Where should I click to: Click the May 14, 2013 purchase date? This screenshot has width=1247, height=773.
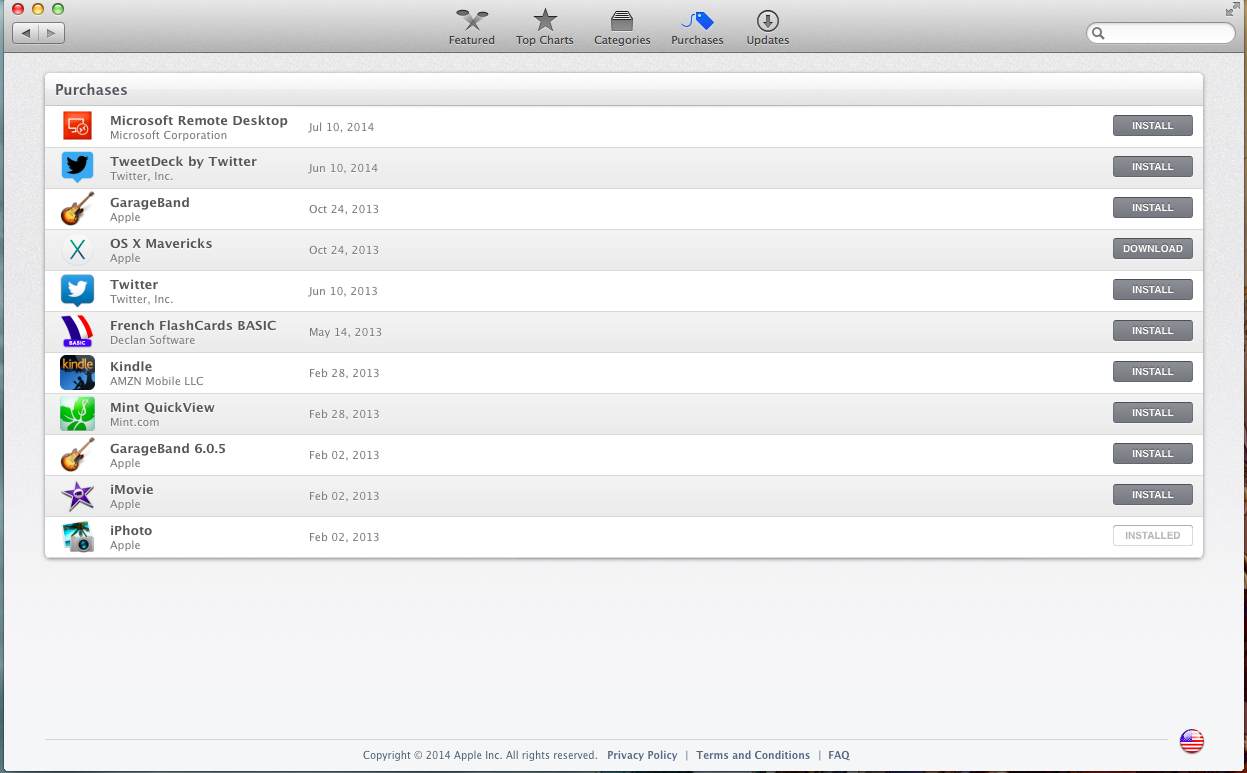345,332
